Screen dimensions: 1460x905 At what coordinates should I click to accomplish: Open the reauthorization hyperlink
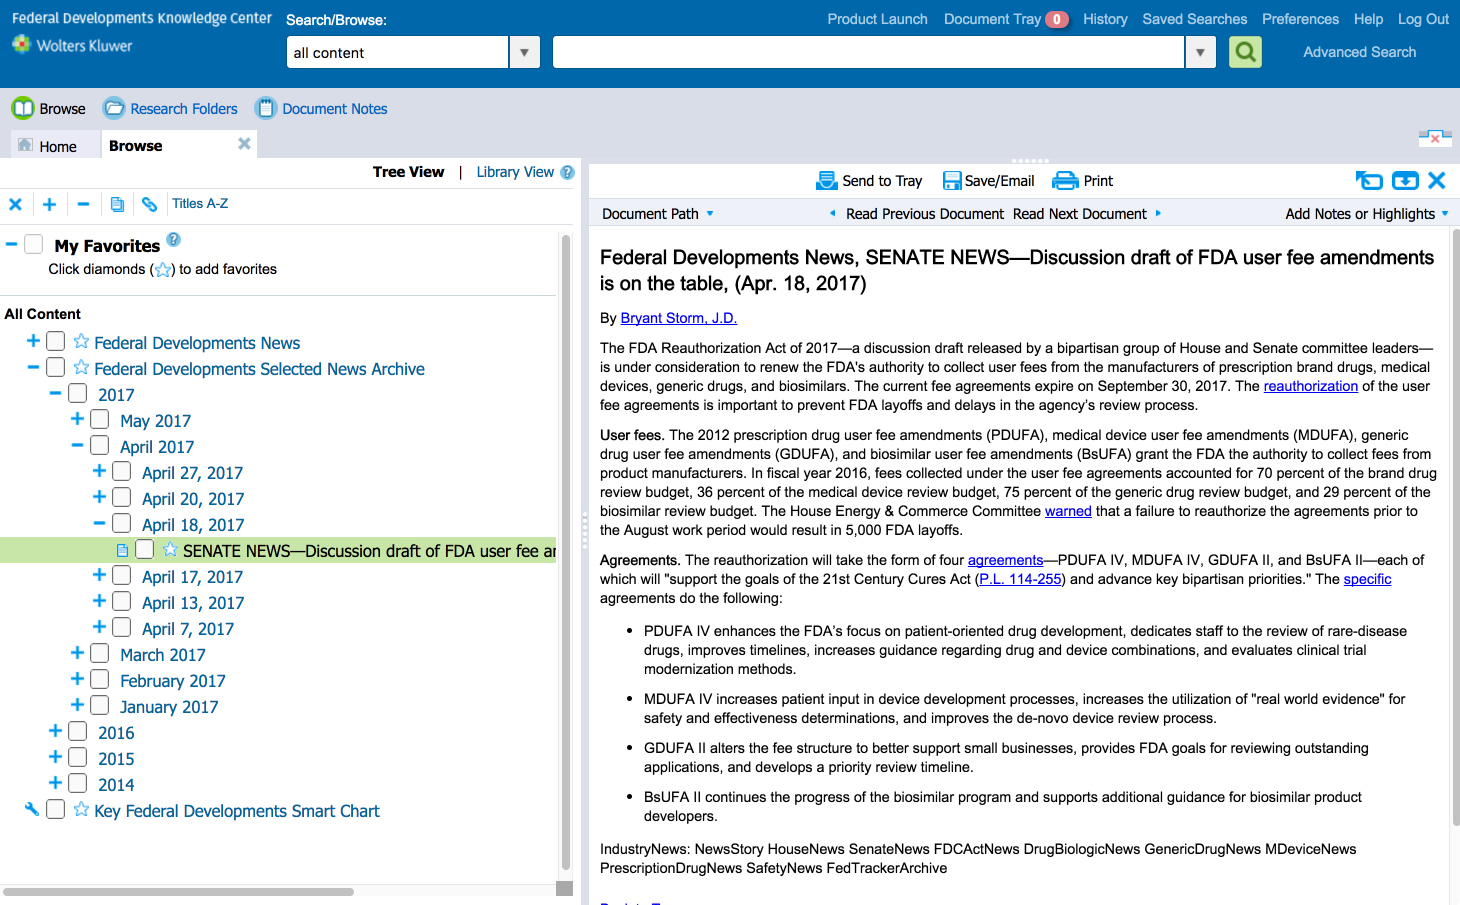tap(1311, 386)
